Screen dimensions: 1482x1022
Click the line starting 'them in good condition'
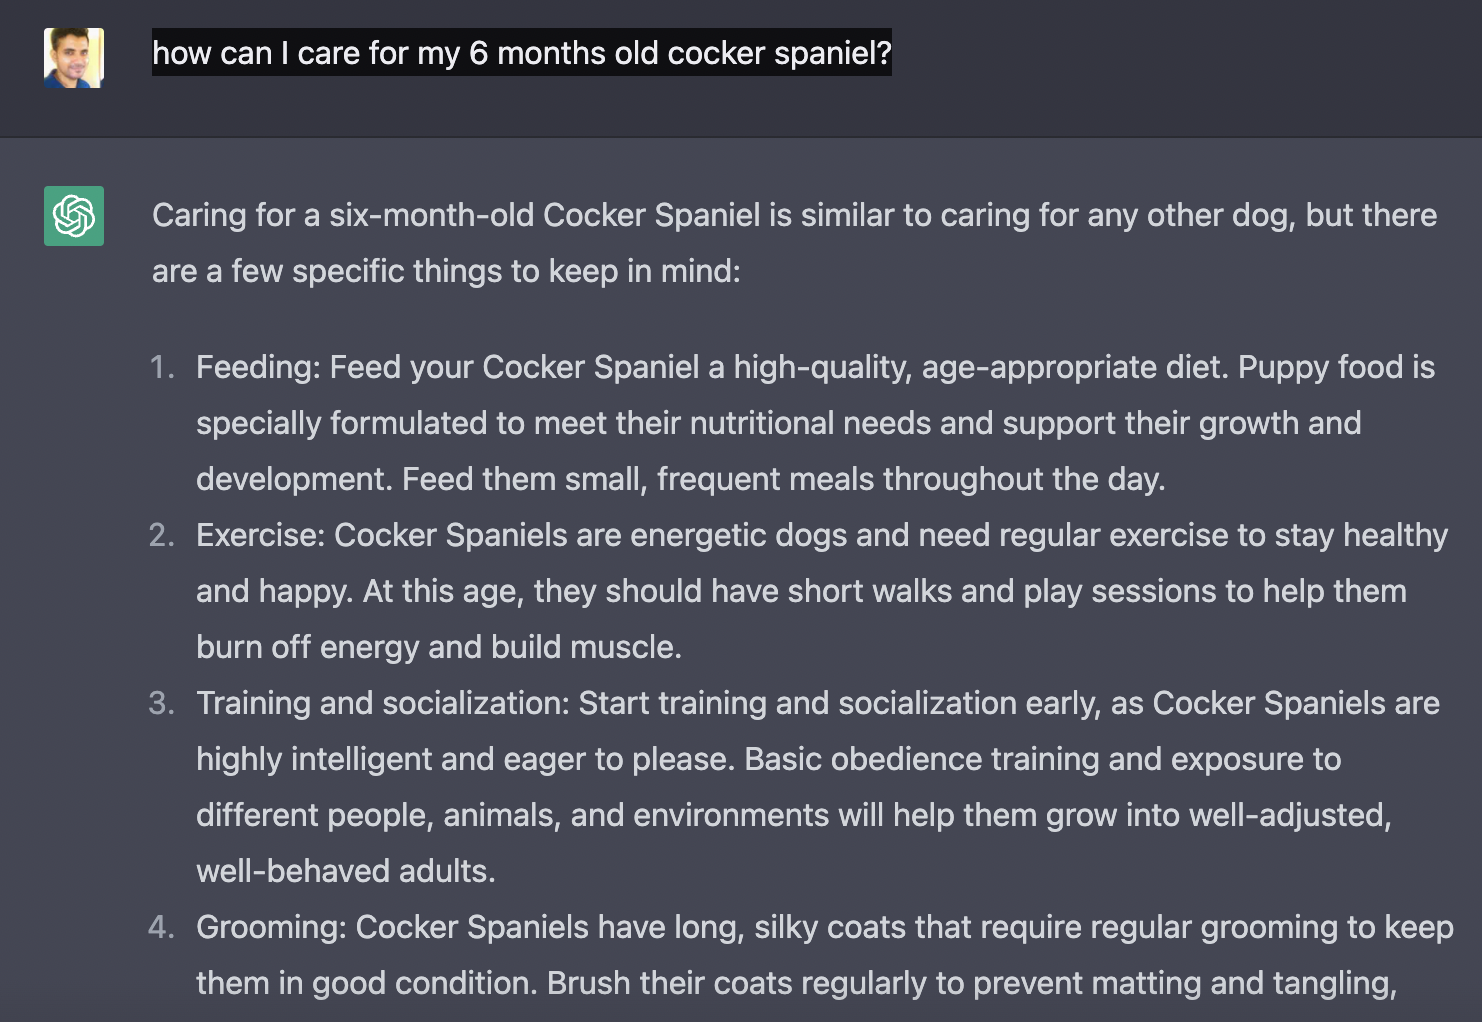tap(796, 983)
